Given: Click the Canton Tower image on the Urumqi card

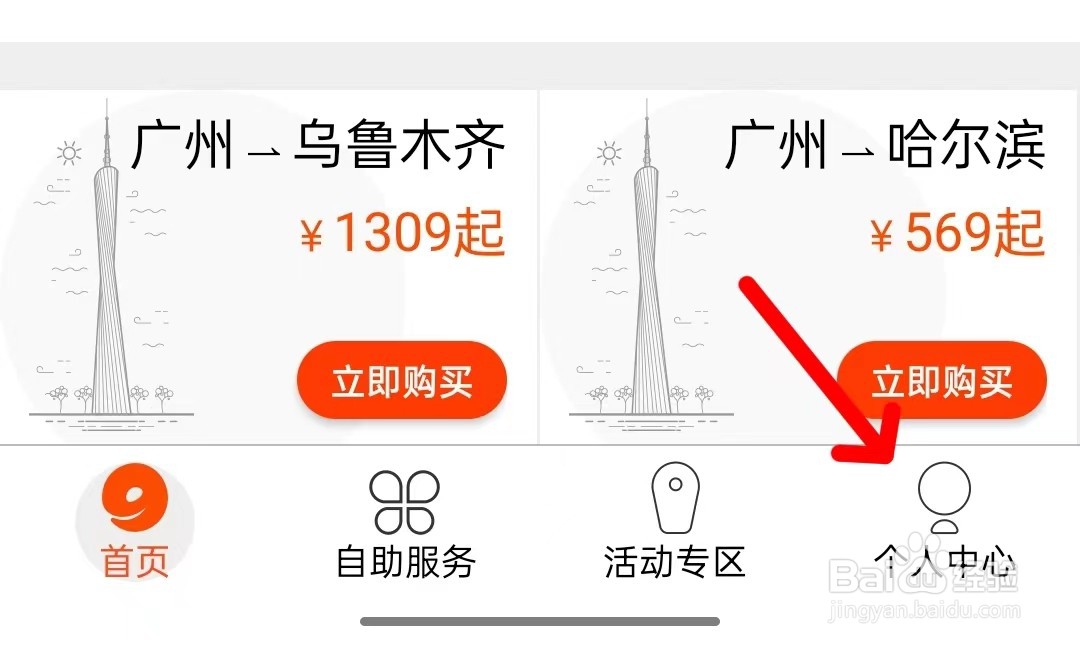Looking at the screenshot, I should tap(110, 265).
